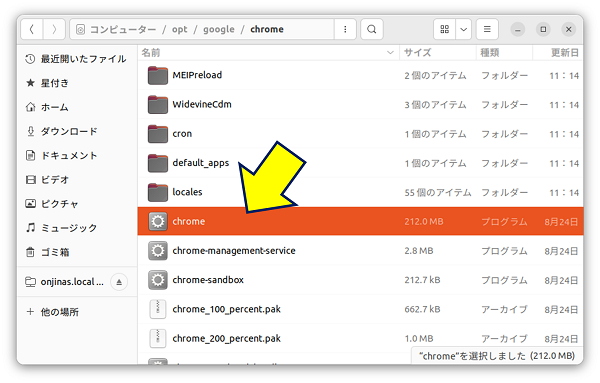The height and width of the screenshot is (383, 600).
Task: Click the コンピューター path segment
Action: pos(123,29)
